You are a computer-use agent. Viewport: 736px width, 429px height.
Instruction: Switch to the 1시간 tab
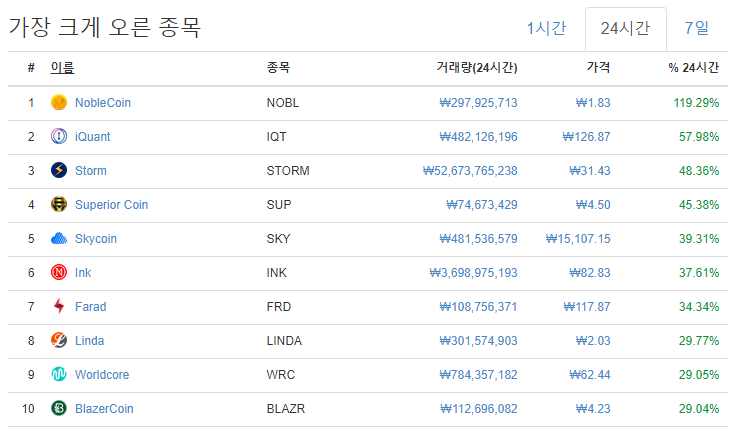546,28
